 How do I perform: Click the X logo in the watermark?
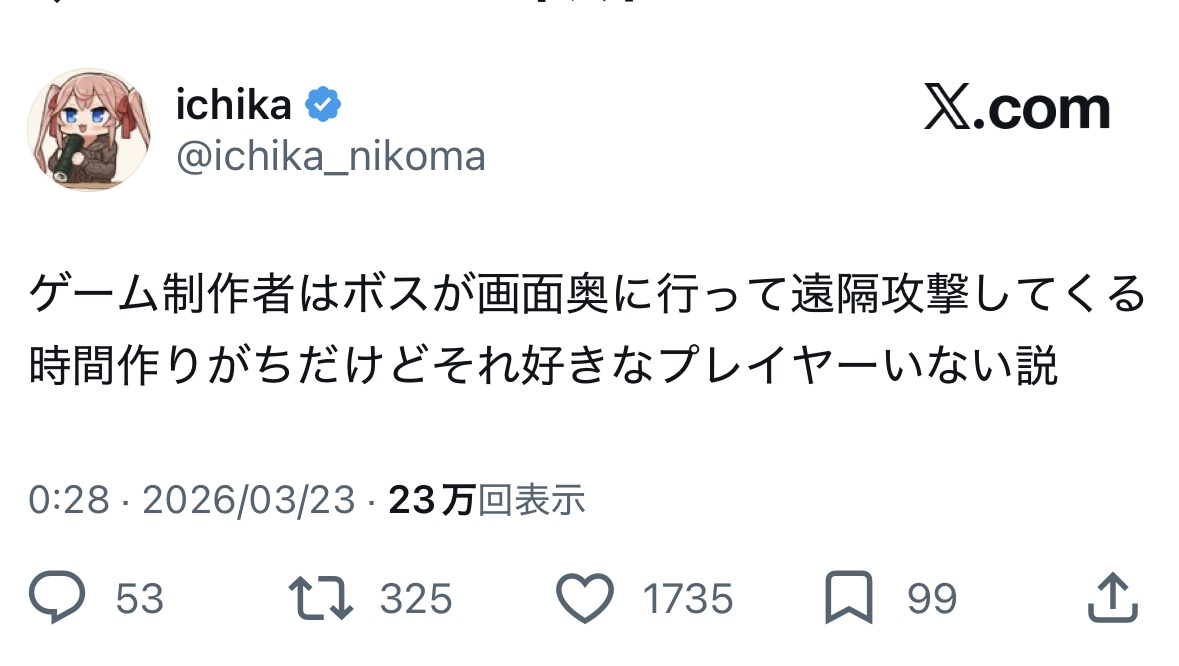pyautogui.click(x=946, y=109)
